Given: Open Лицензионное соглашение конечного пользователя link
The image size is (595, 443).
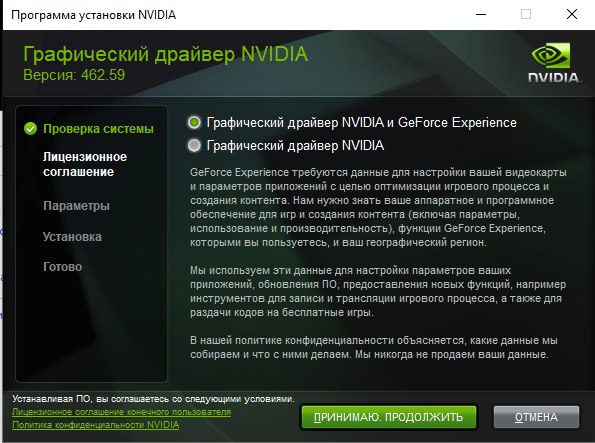Looking at the screenshot, I should coord(121,412).
